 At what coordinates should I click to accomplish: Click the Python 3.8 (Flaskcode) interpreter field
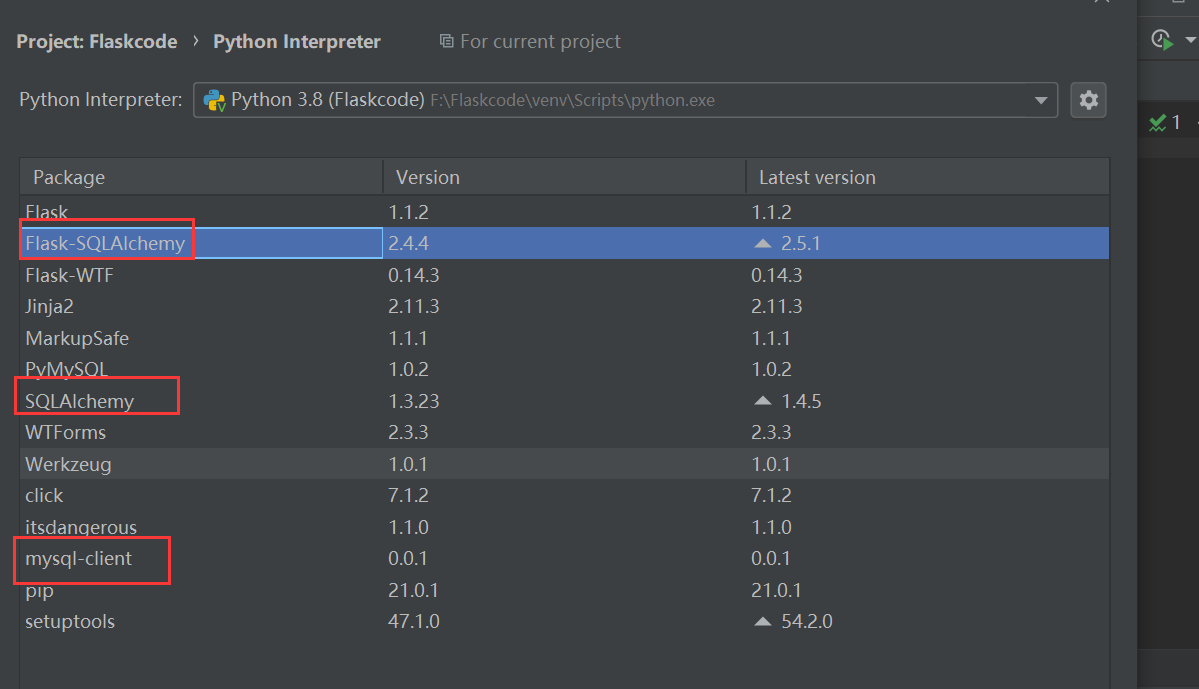[625, 100]
